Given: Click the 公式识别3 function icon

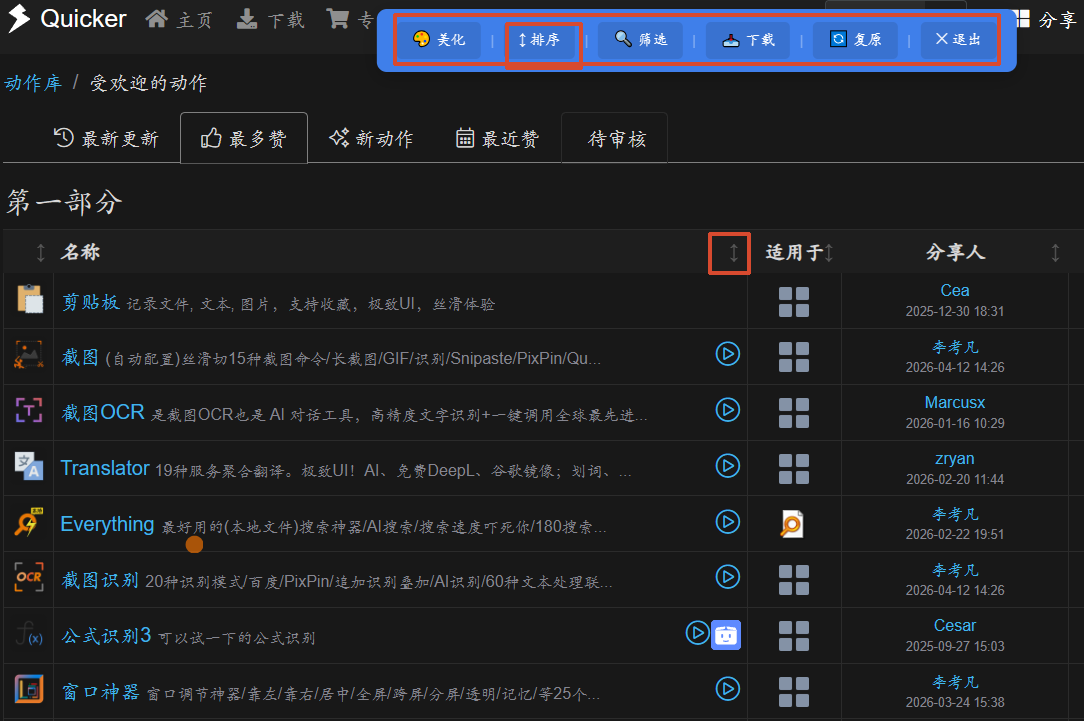Looking at the screenshot, I should tap(29, 633).
